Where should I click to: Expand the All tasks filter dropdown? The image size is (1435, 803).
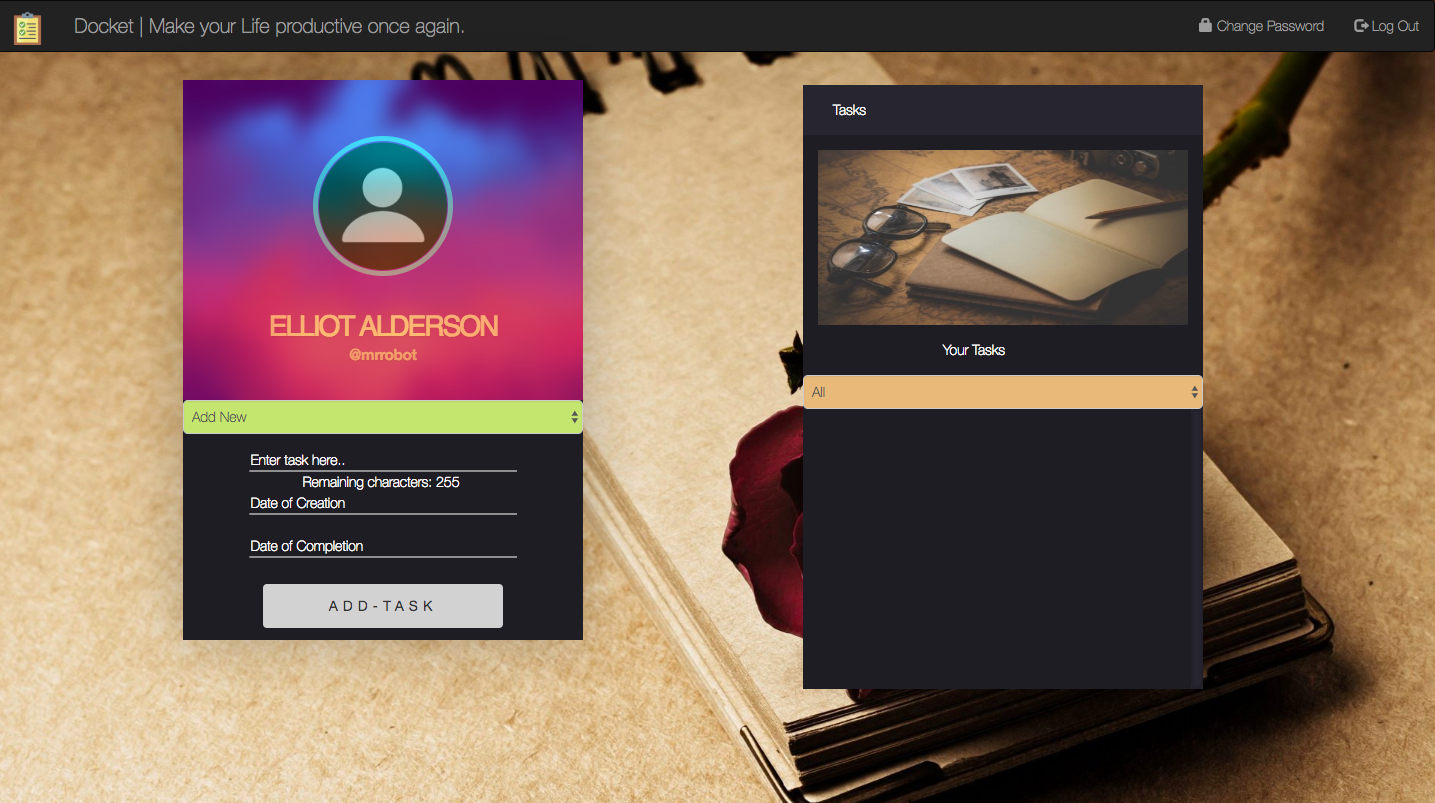coord(1003,392)
